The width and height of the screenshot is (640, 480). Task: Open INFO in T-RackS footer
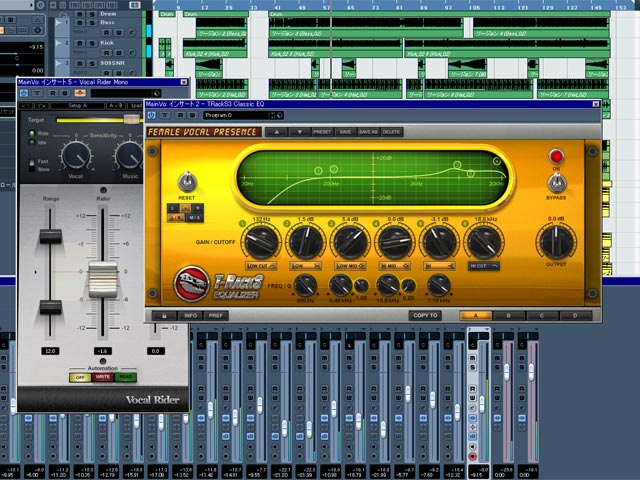[x=190, y=316]
